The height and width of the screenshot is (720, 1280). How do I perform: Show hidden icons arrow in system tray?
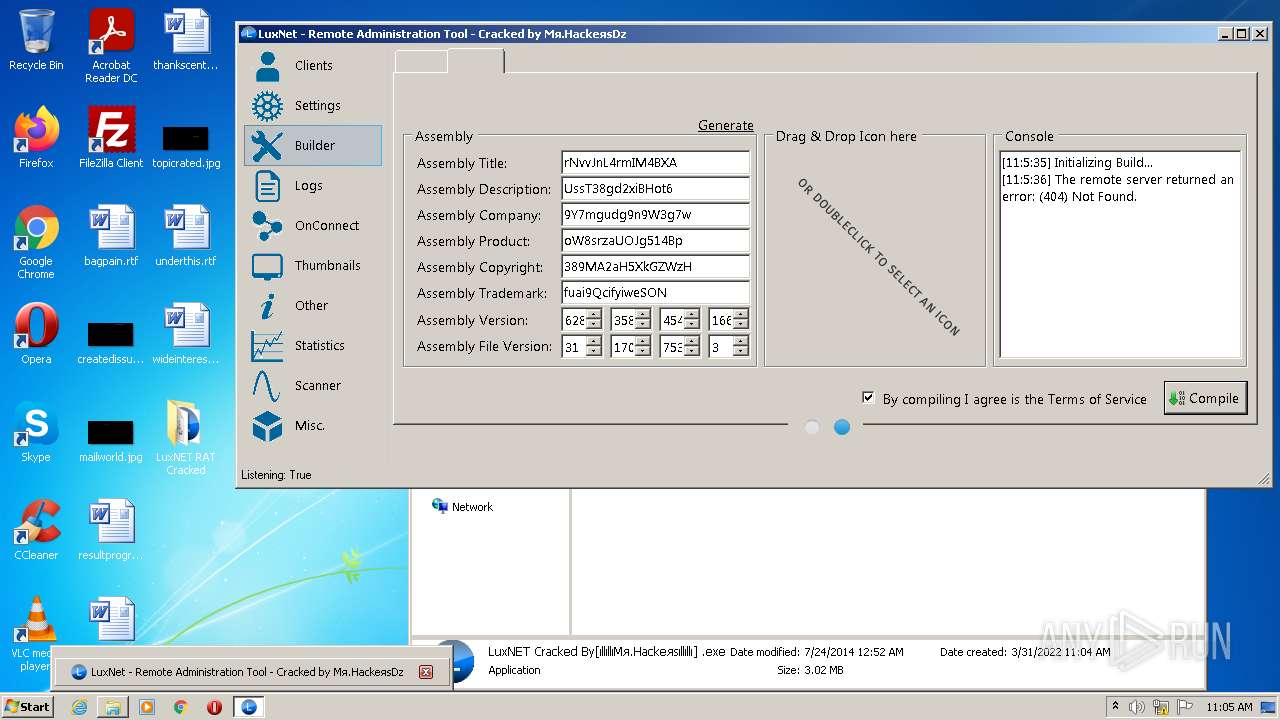[1115, 707]
